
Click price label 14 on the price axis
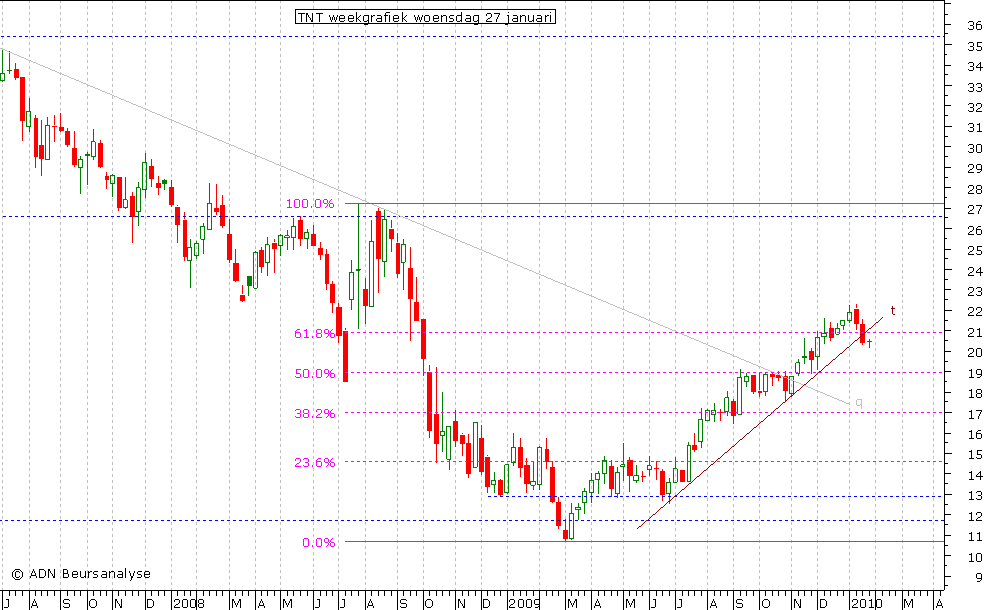[x=975, y=476]
